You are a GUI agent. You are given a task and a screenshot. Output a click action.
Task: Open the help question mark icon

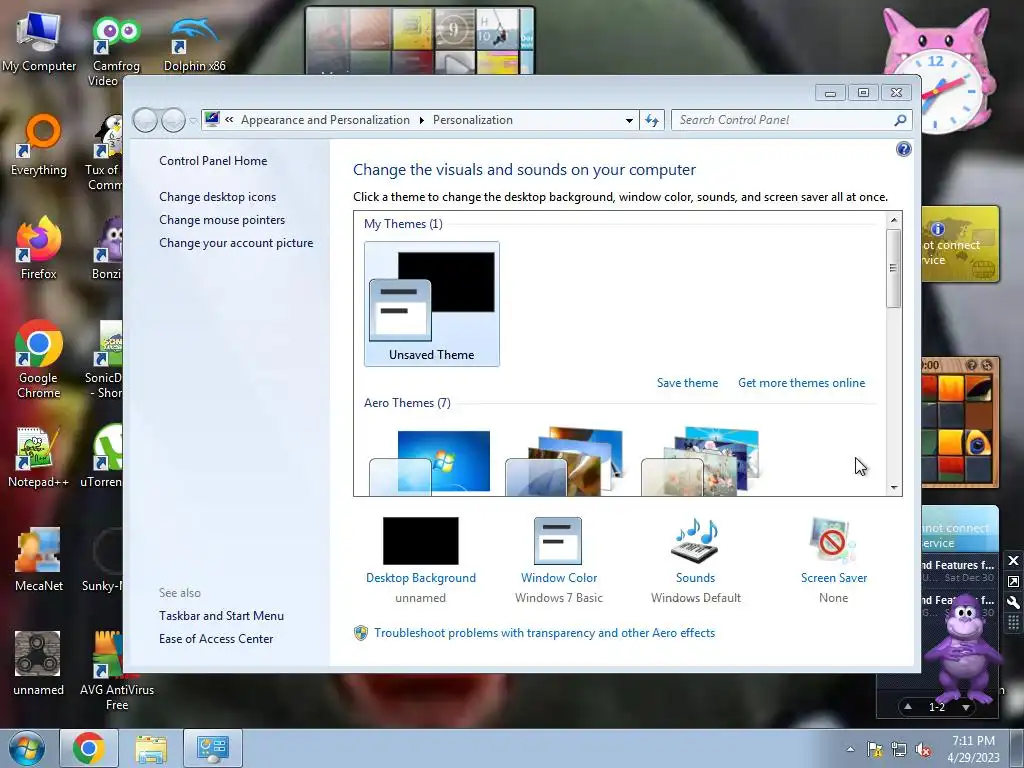[x=903, y=150]
